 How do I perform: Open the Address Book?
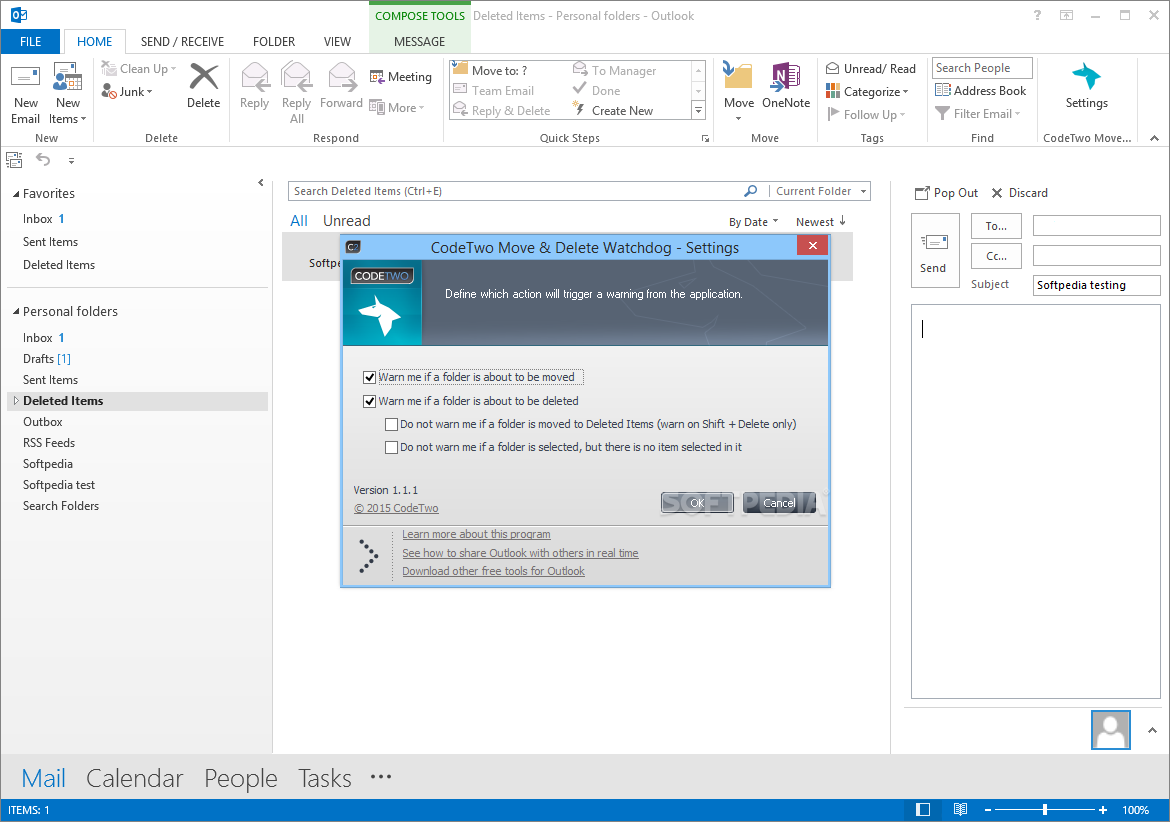point(980,90)
